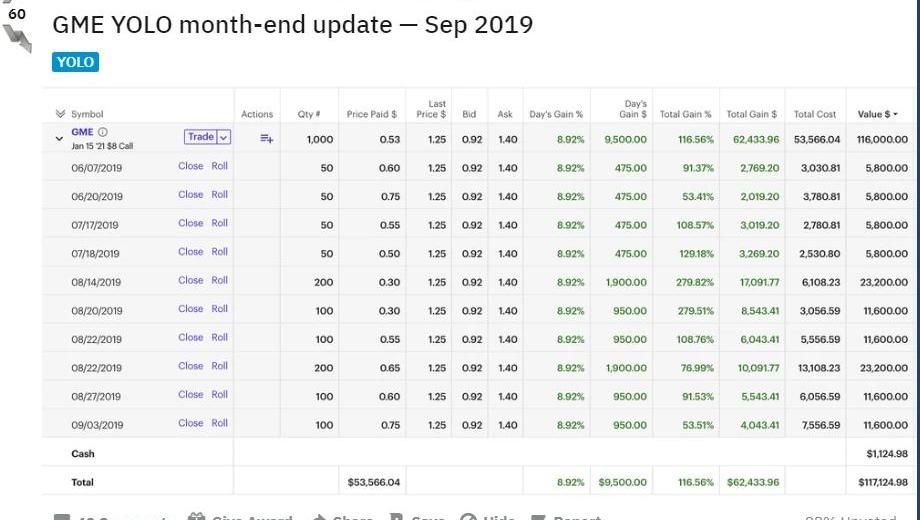Roll the 07/18/2019 lot
This screenshot has height=520, width=920.
coord(219,252)
